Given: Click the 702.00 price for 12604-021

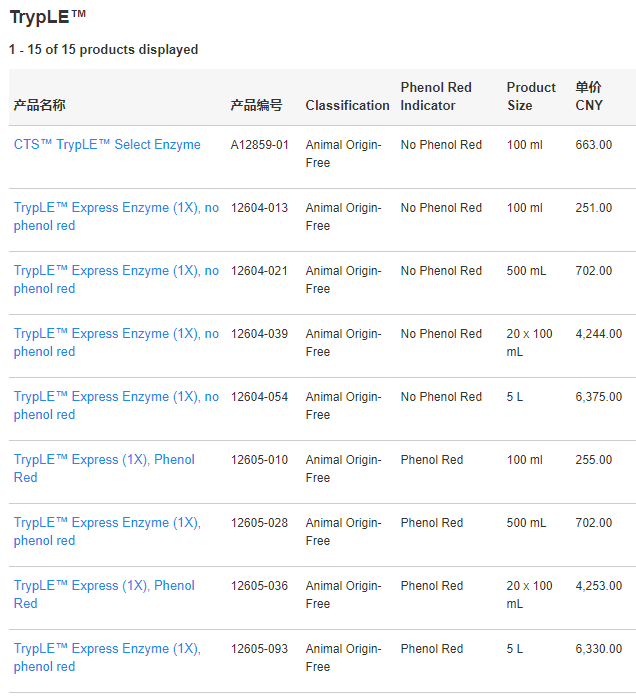Looking at the screenshot, I should pyautogui.click(x=593, y=271).
